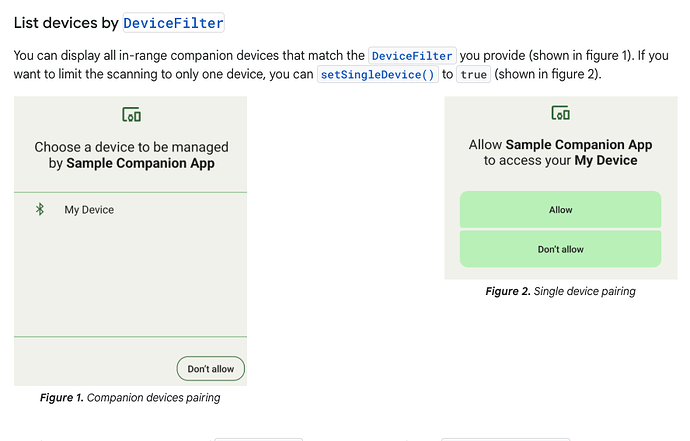Click the Bluetooth icon beside My Device
The height and width of the screenshot is (441, 690).
(x=40, y=209)
